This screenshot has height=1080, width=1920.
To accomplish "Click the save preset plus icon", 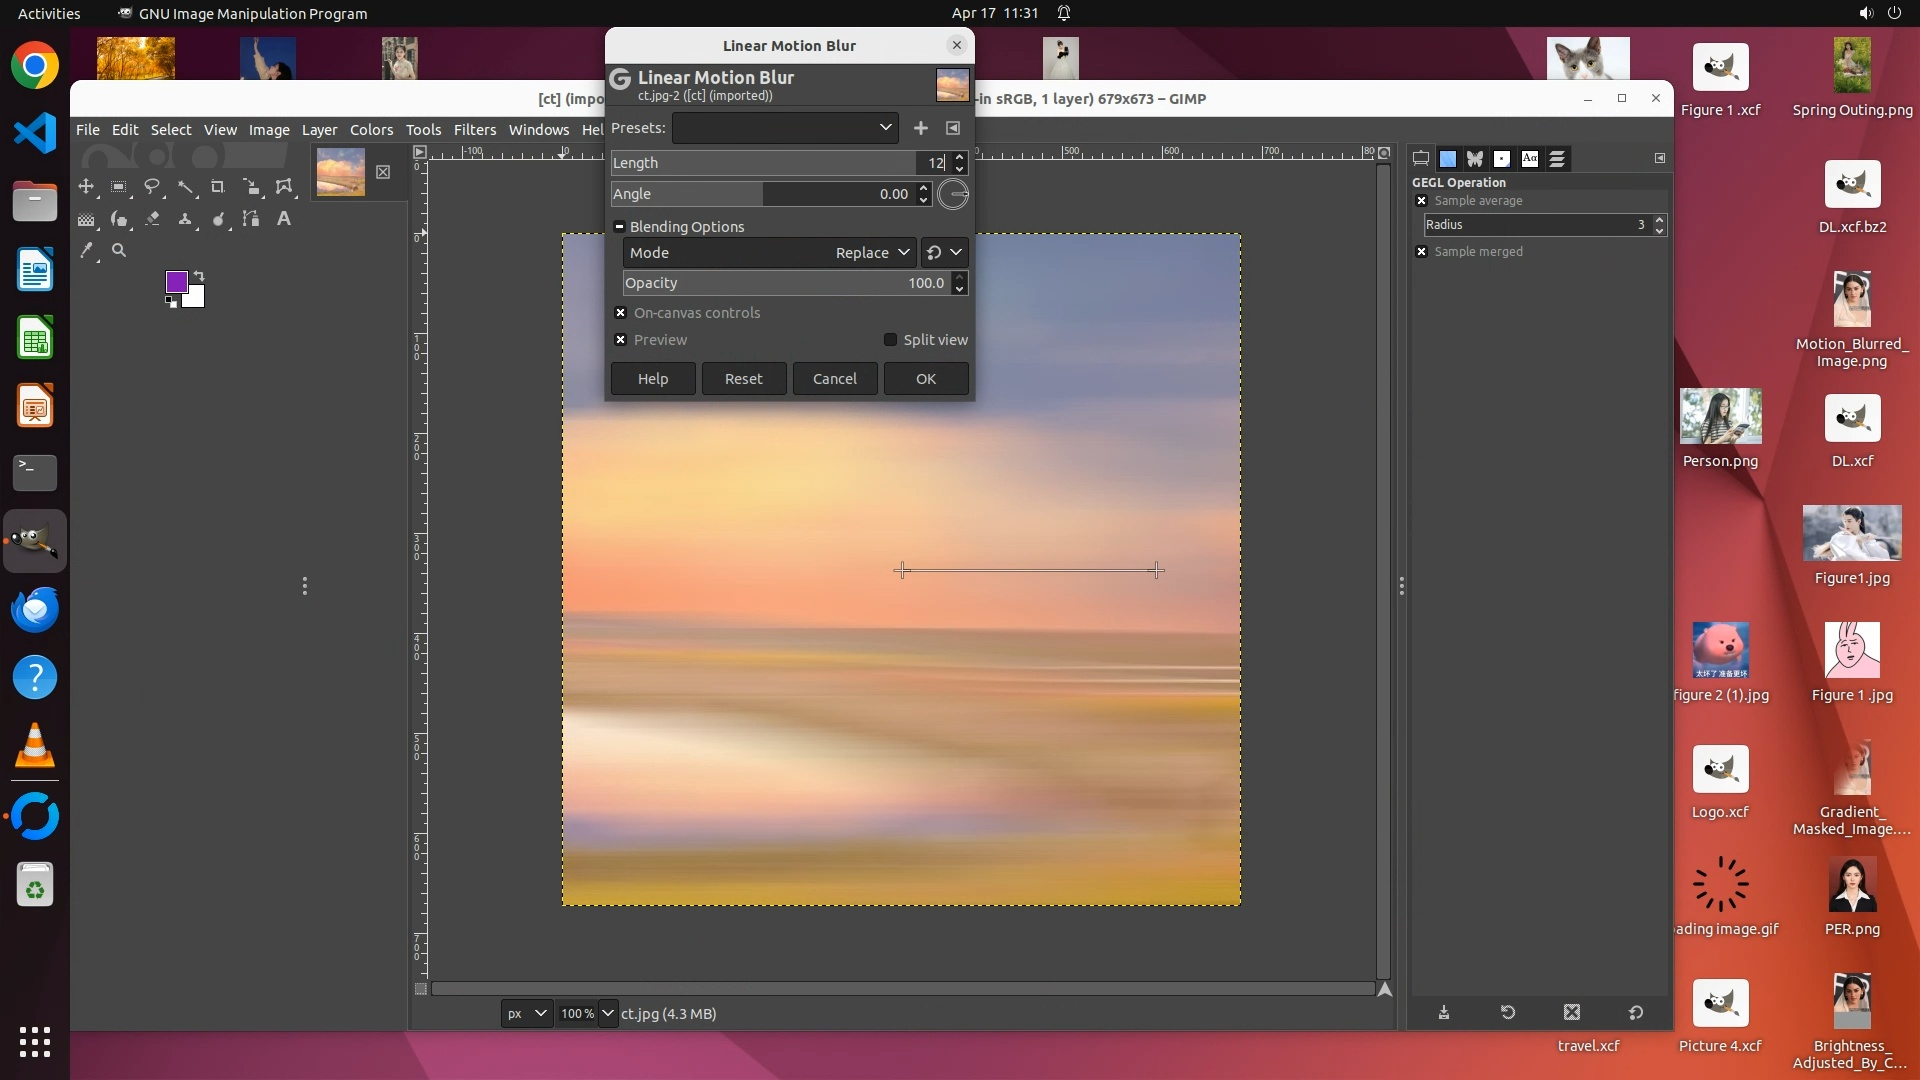I will (x=921, y=128).
